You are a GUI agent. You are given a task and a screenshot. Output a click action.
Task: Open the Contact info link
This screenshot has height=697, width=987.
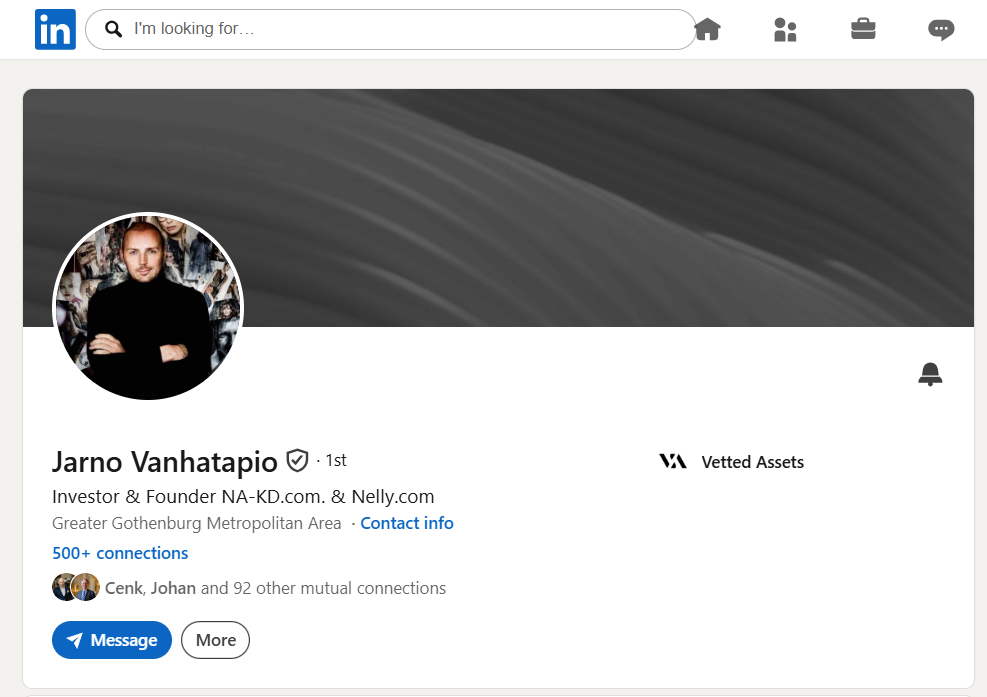click(x=407, y=523)
